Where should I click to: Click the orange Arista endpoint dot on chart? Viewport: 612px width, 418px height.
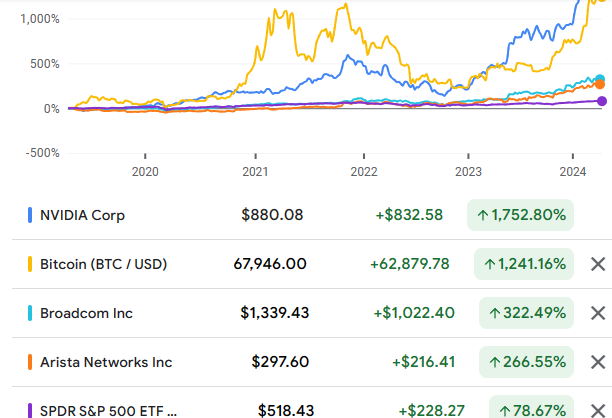click(600, 84)
